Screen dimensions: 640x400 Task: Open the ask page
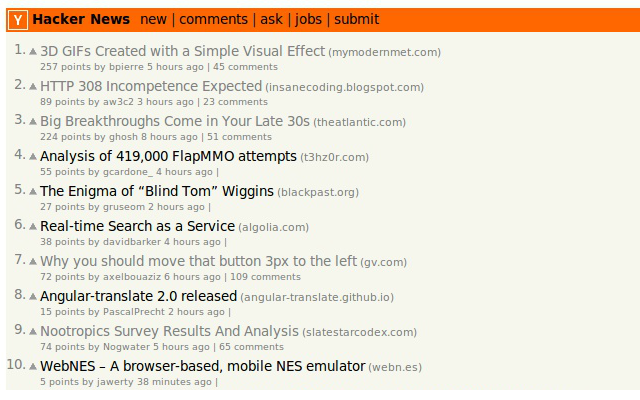tap(271, 19)
